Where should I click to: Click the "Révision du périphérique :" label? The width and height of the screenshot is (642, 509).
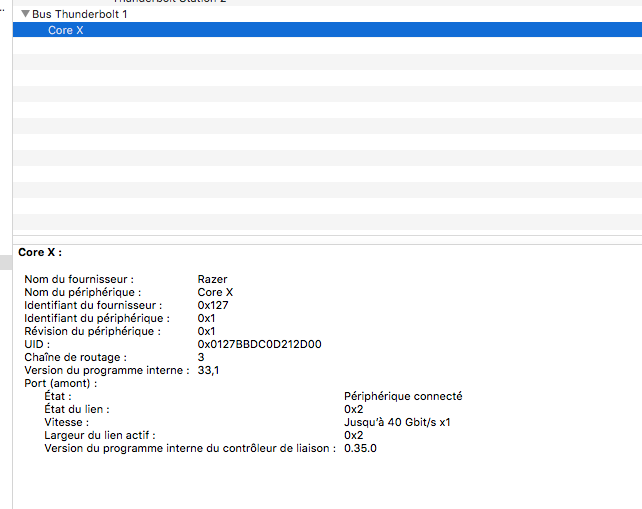pos(93,331)
